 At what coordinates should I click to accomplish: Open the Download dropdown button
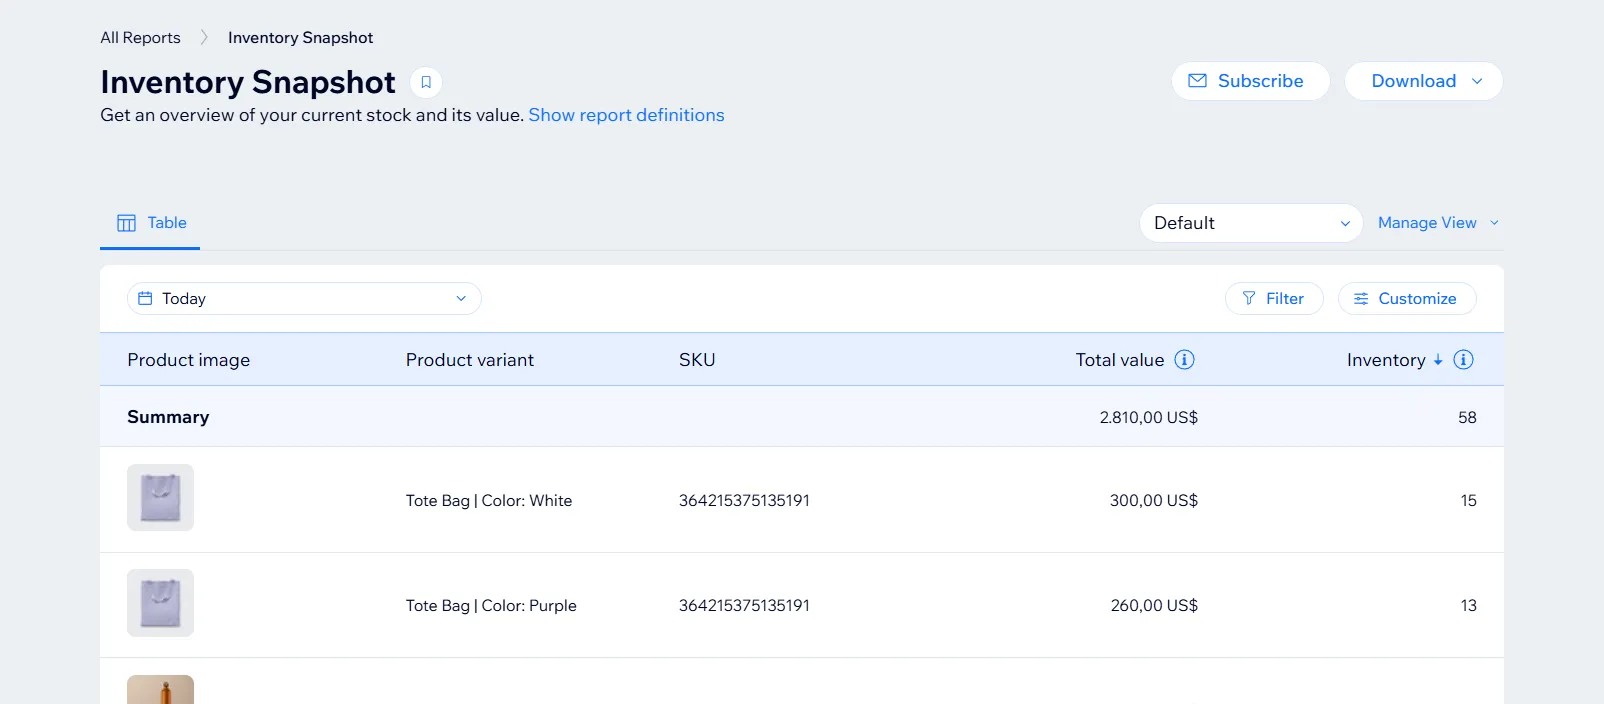point(1423,81)
